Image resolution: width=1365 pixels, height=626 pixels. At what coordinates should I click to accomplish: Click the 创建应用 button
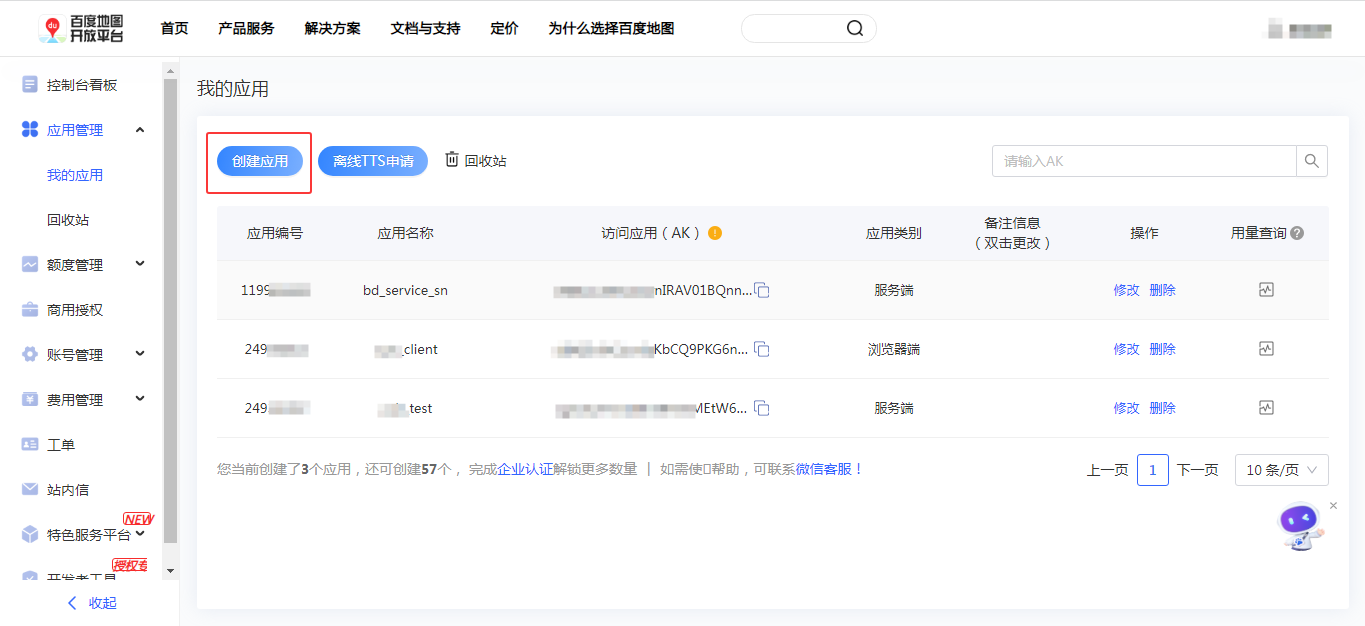tap(259, 160)
